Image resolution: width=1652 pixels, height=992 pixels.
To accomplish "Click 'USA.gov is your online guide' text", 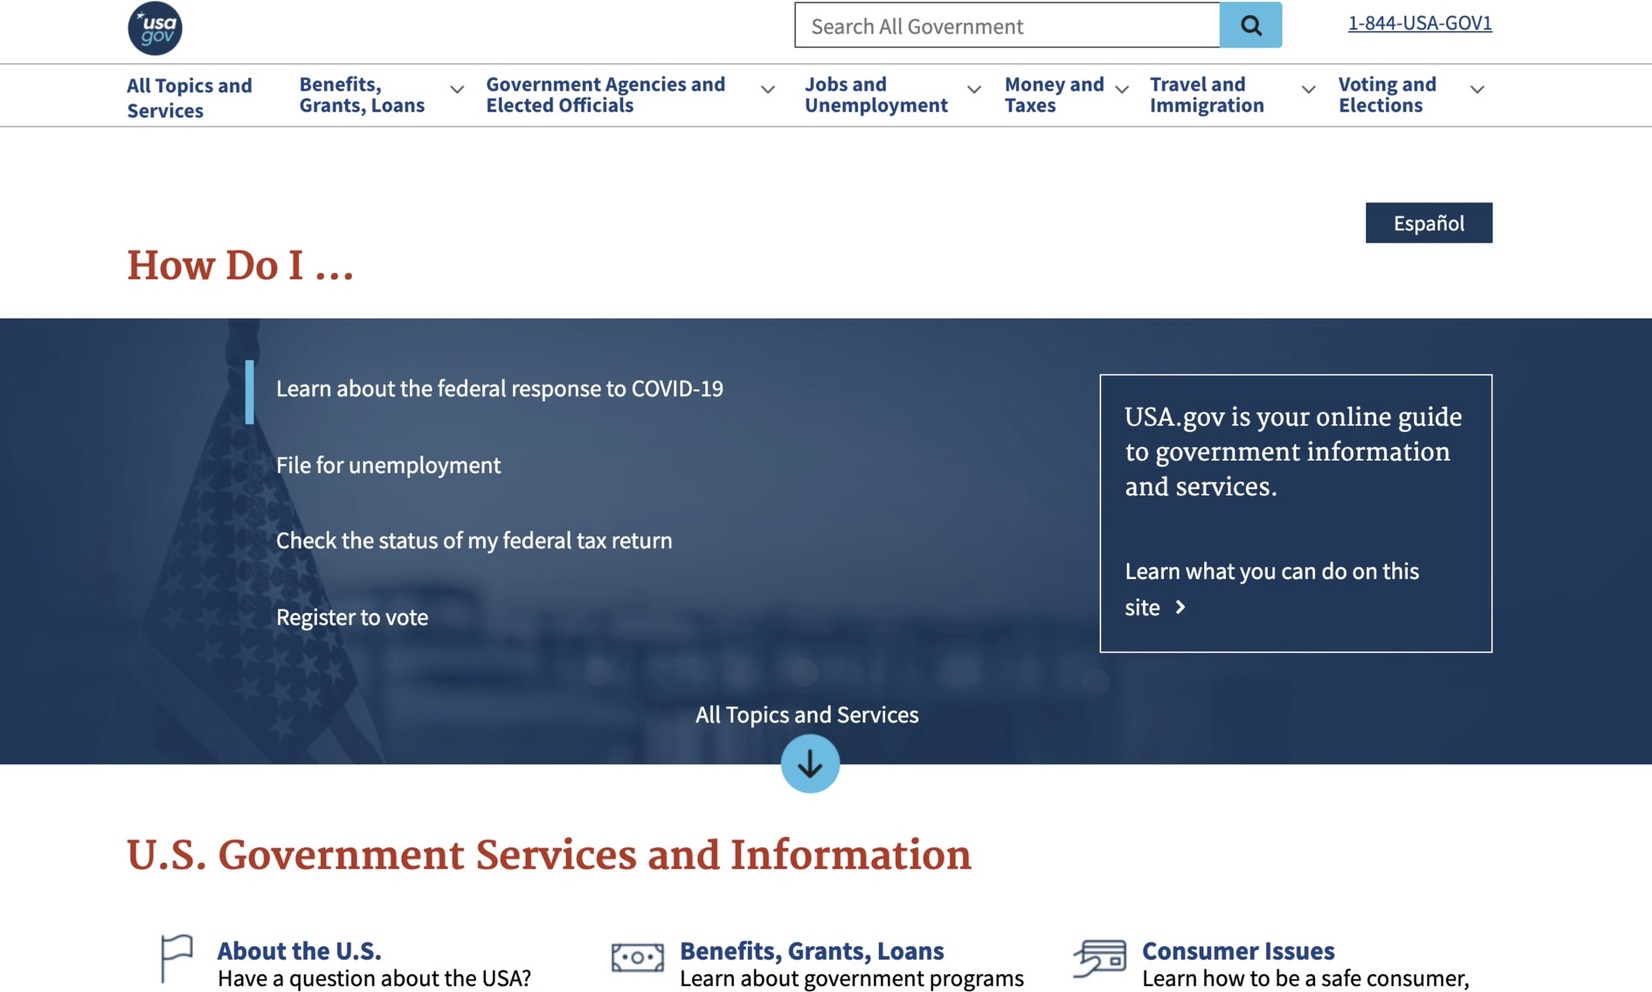I will point(1293,451).
